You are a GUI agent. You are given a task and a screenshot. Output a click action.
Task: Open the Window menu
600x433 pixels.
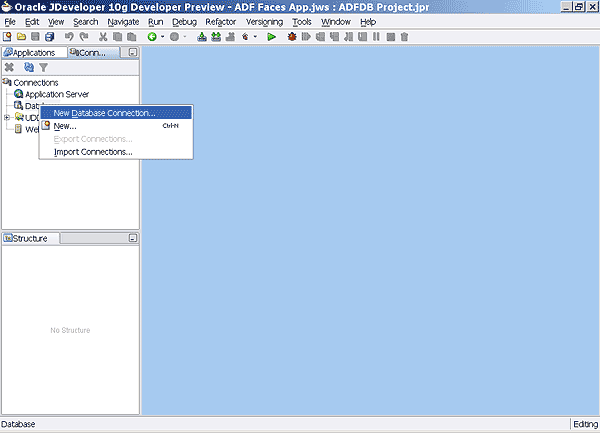[336, 22]
